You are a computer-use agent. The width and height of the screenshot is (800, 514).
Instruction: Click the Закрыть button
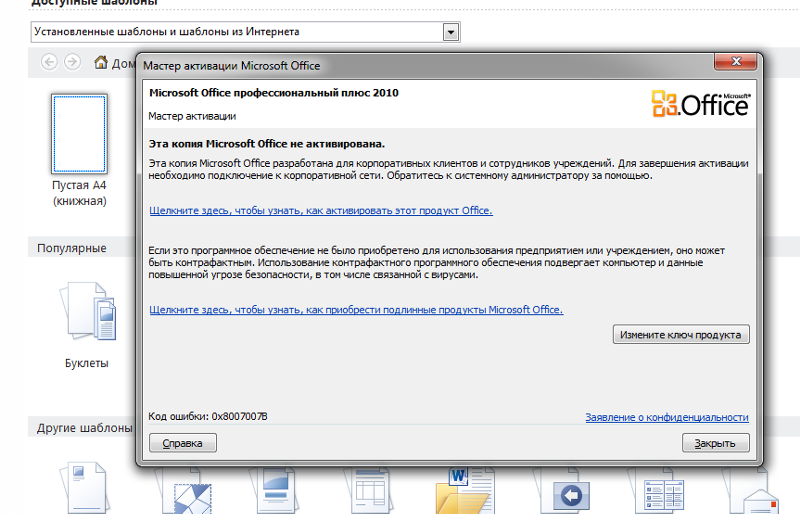coord(715,443)
